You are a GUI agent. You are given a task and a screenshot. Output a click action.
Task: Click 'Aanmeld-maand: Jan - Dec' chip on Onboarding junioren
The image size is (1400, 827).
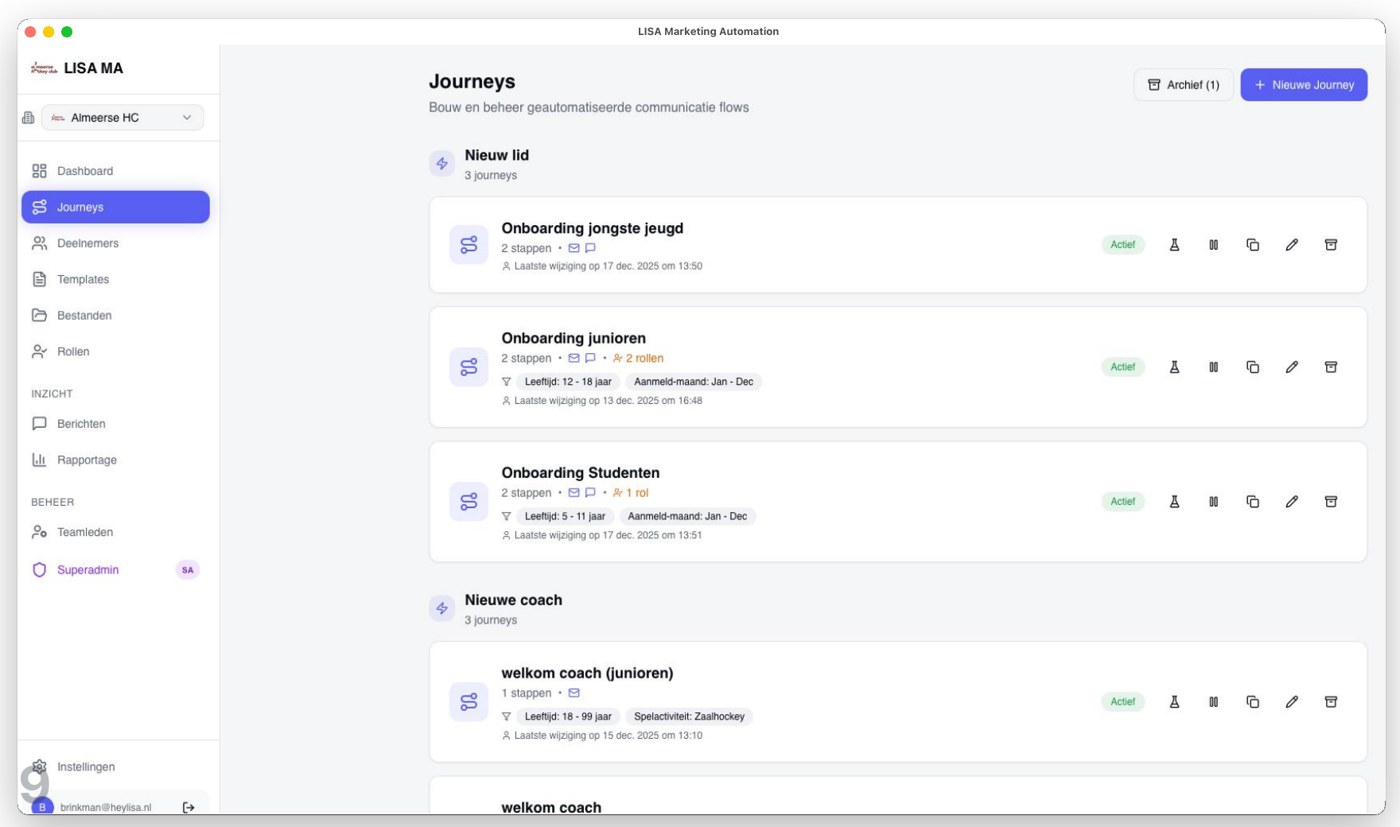693,382
